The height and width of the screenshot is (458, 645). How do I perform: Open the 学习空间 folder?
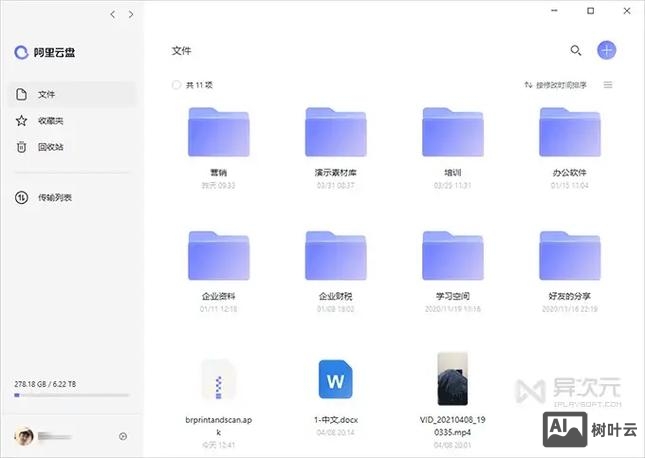[452, 256]
